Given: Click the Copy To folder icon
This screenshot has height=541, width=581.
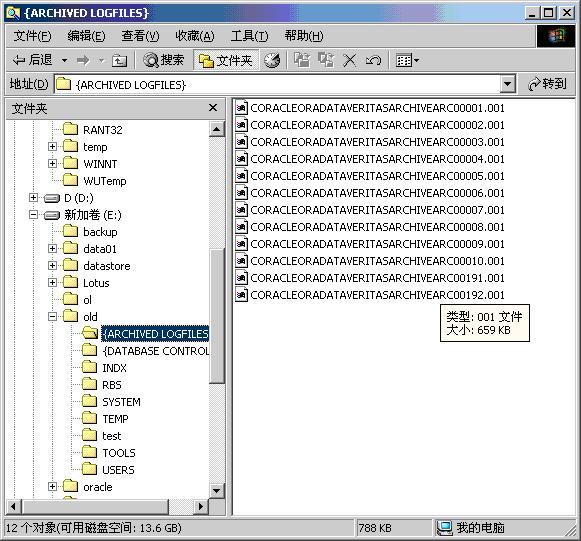Looking at the screenshot, I should [x=326, y=60].
